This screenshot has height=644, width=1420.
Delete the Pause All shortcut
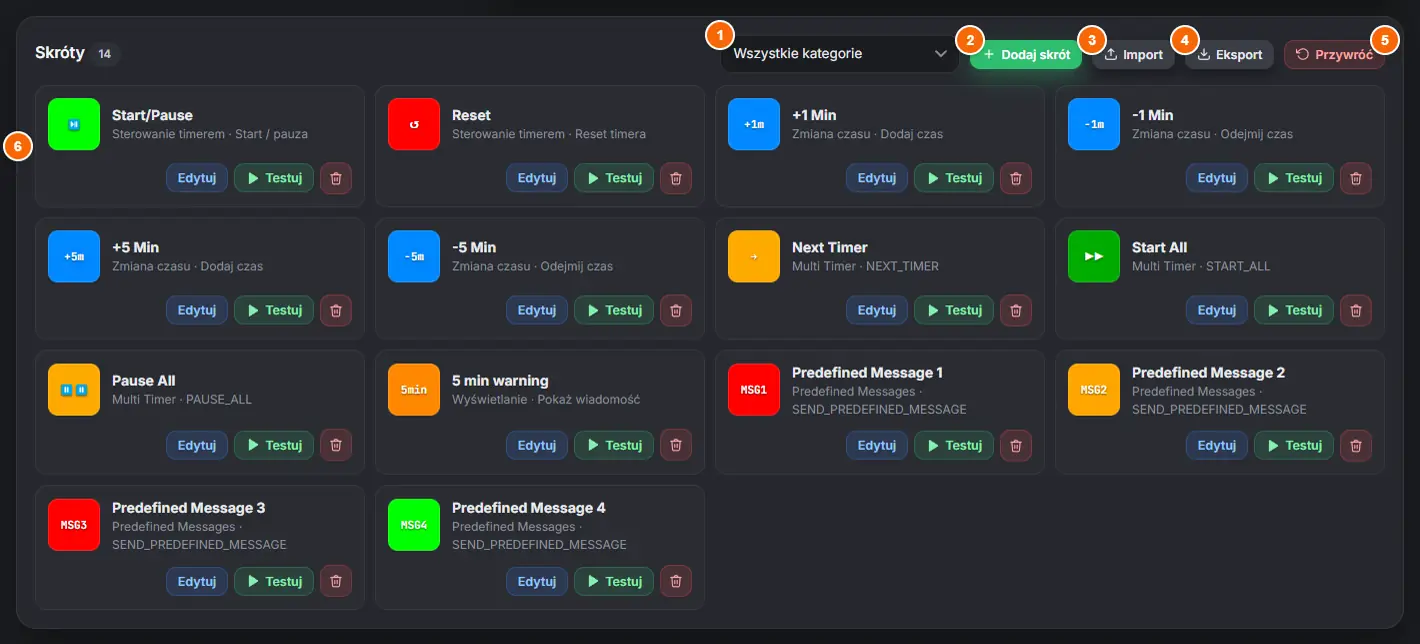[x=336, y=445]
